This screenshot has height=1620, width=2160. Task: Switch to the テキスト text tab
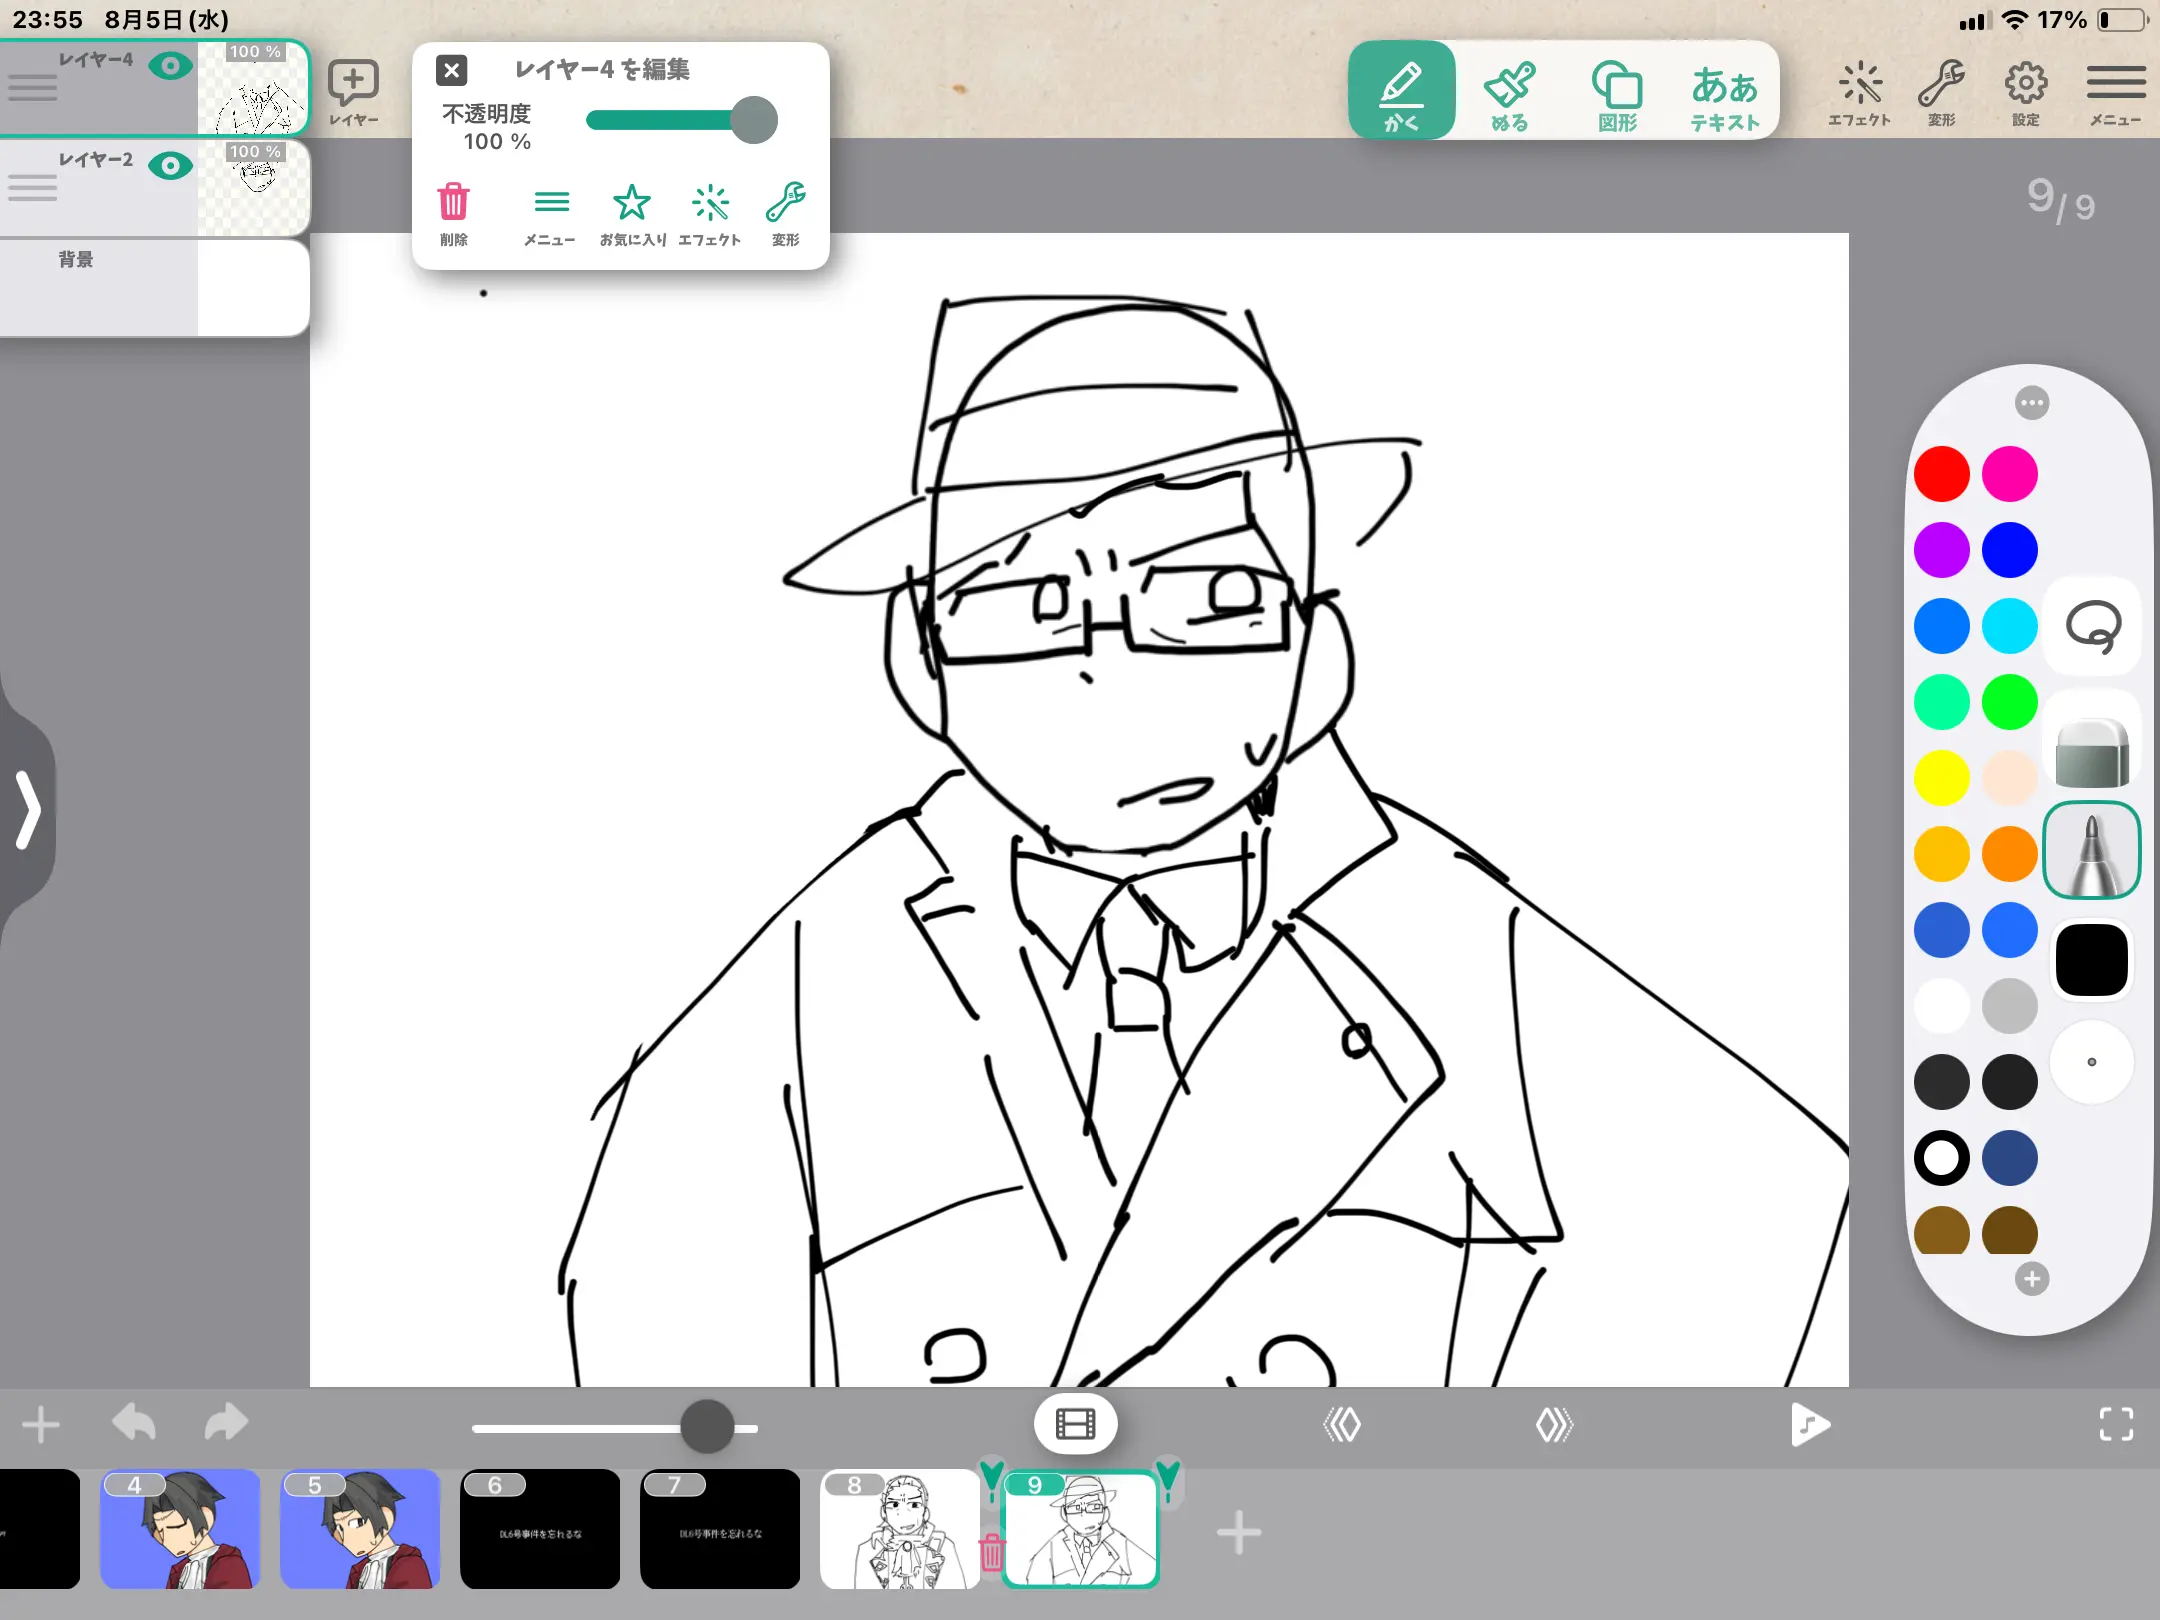click(1725, 92)
